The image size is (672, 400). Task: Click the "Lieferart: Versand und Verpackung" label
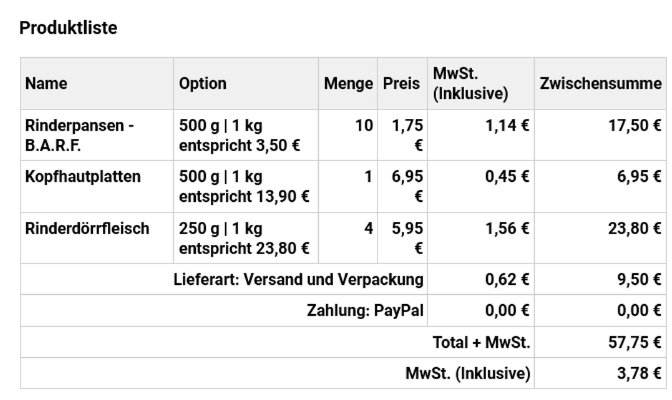click(x=298, y=279)
